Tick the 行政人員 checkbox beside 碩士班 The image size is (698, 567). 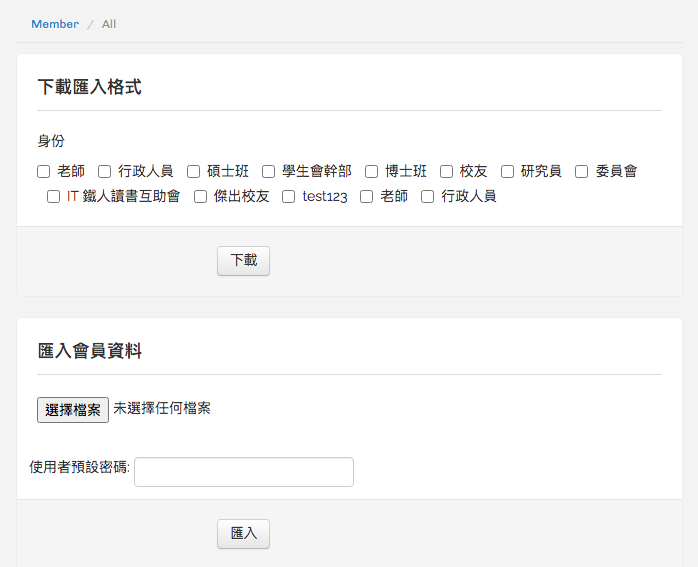(x=104, y=171)
